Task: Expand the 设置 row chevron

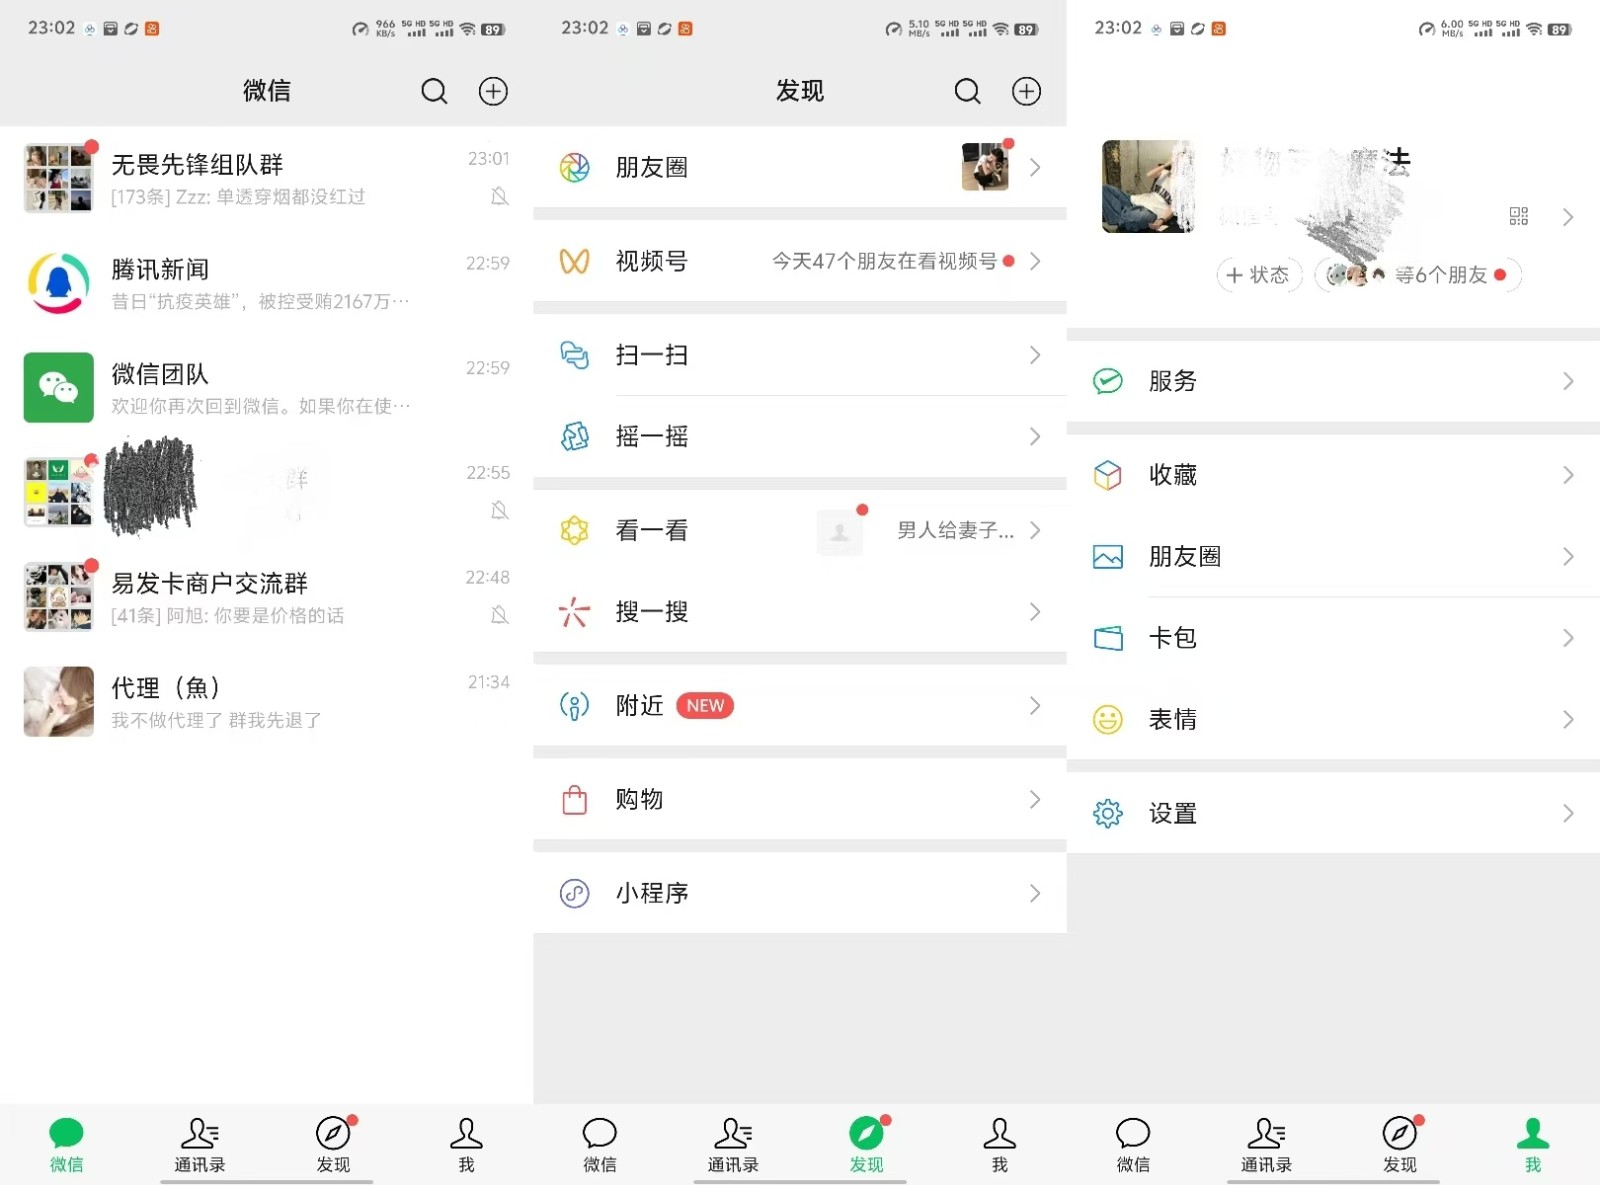Action: click(1568, 813)
